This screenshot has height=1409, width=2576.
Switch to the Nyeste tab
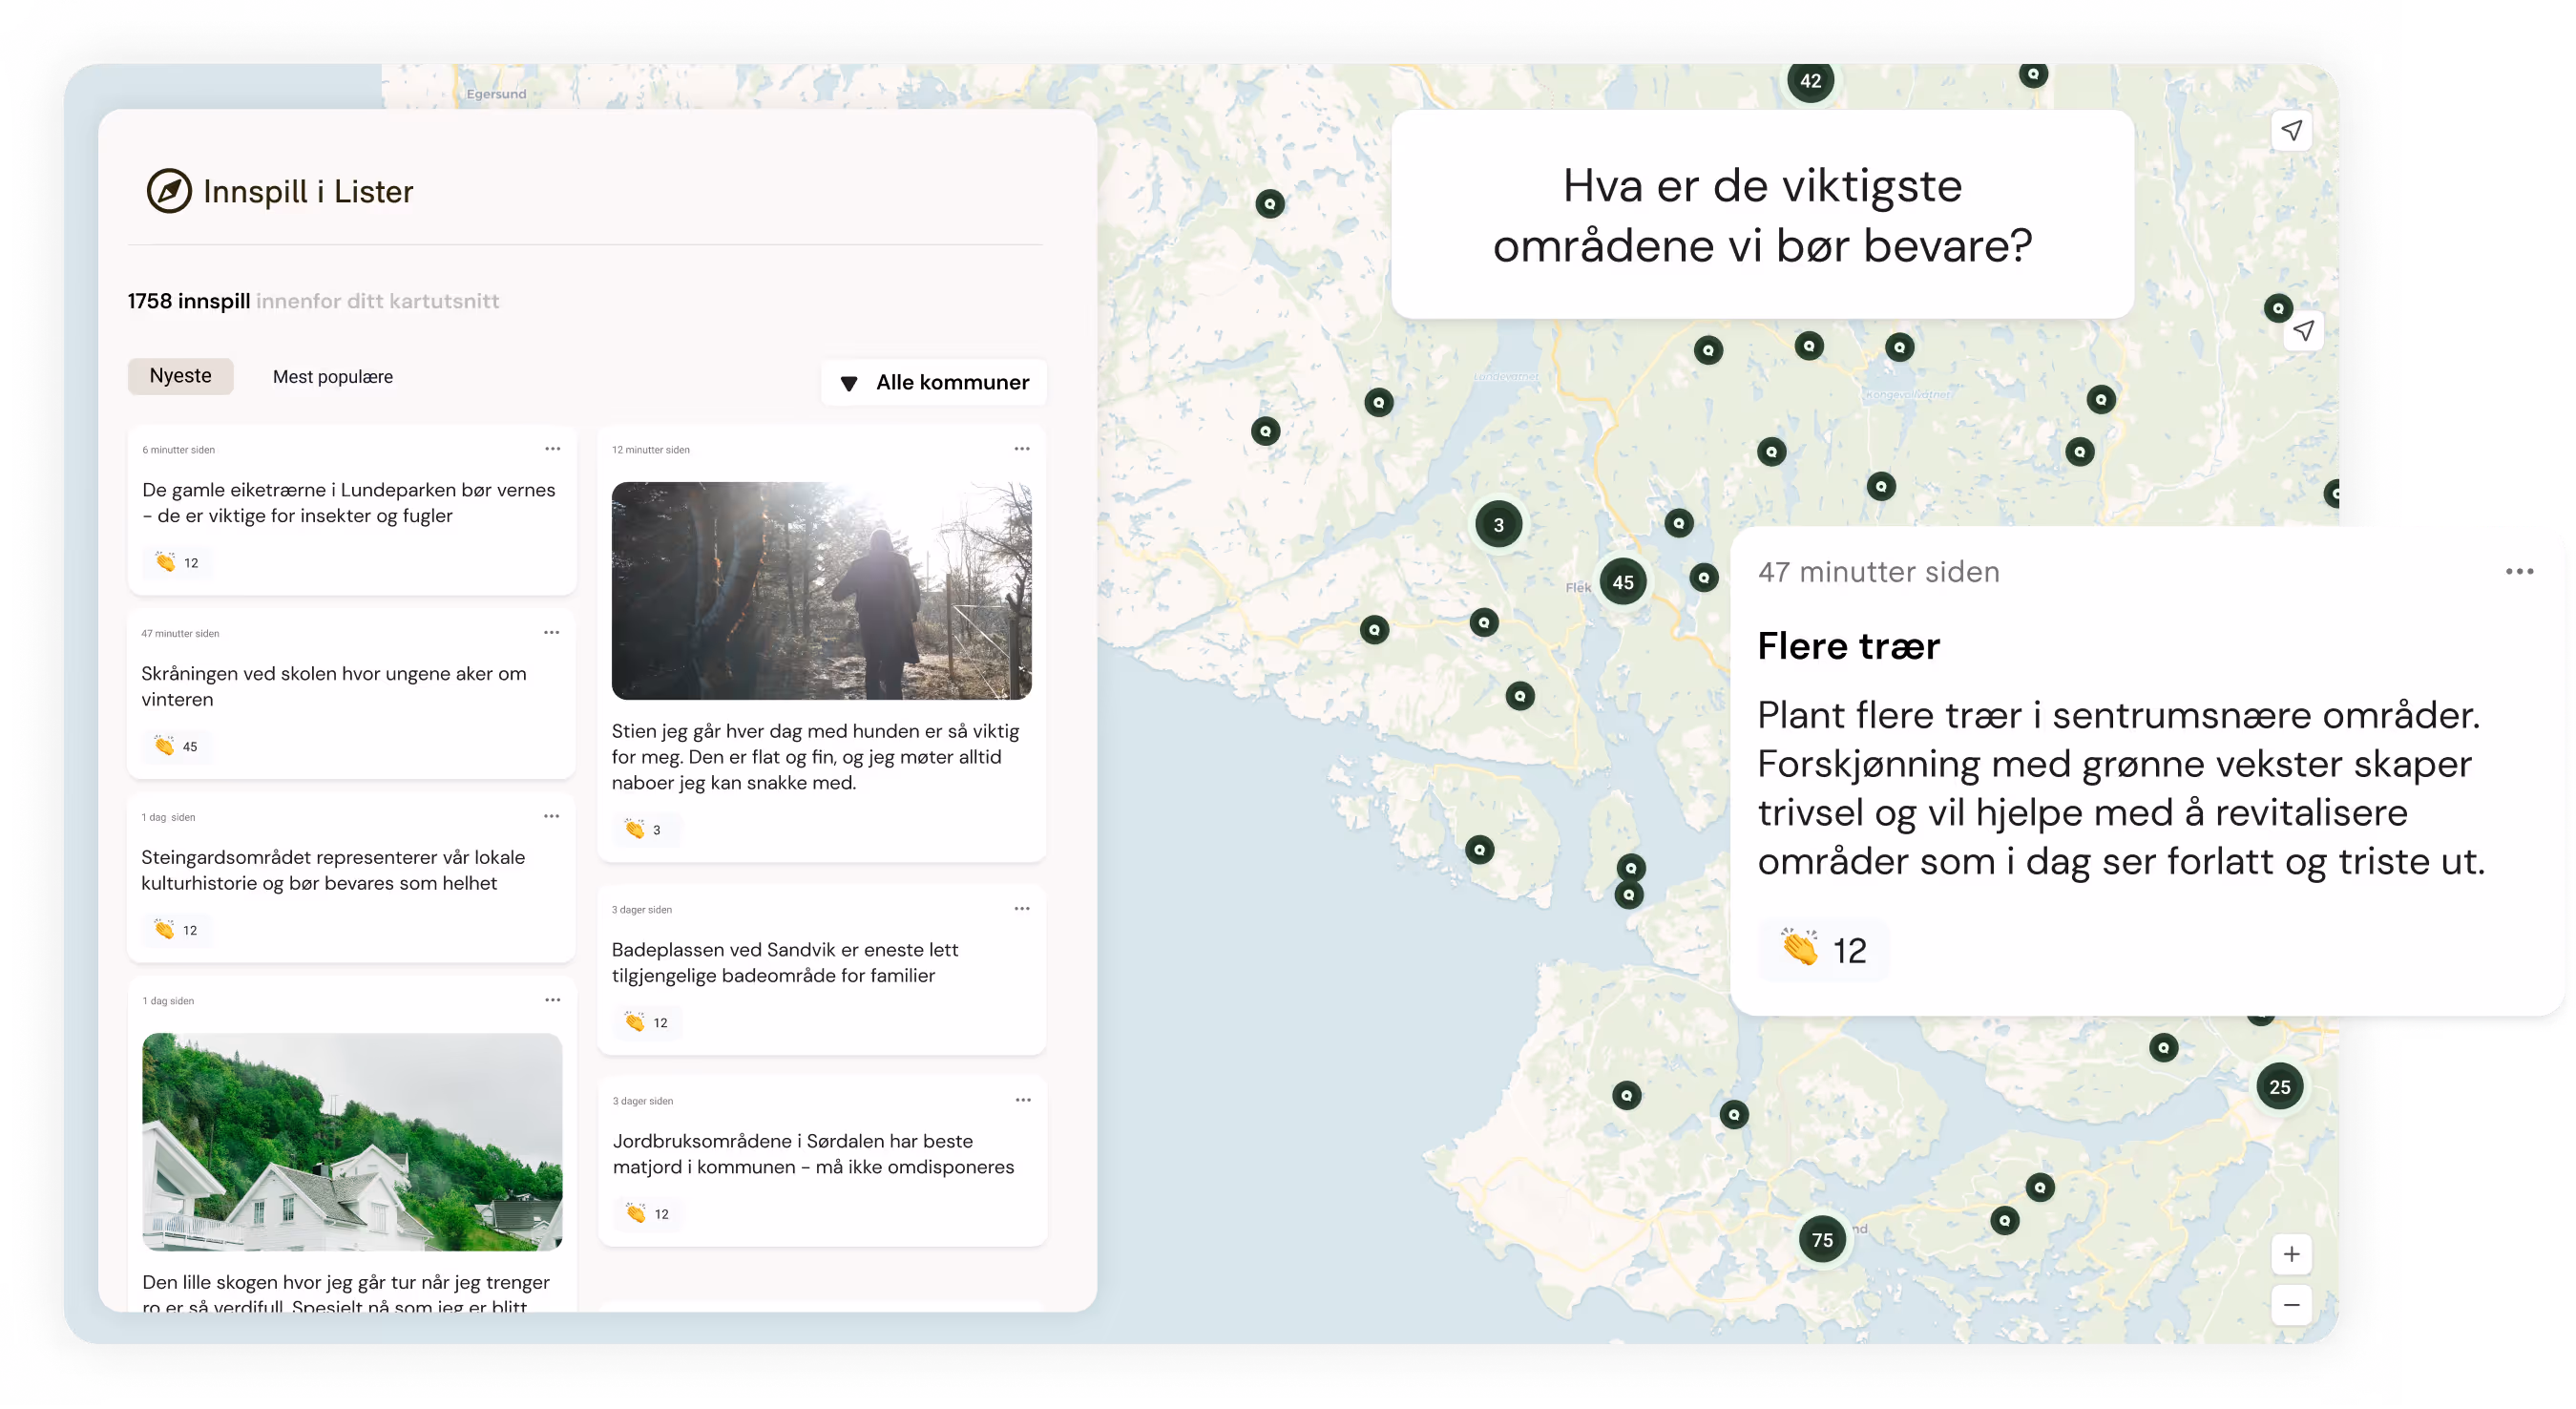click(180, 376)
